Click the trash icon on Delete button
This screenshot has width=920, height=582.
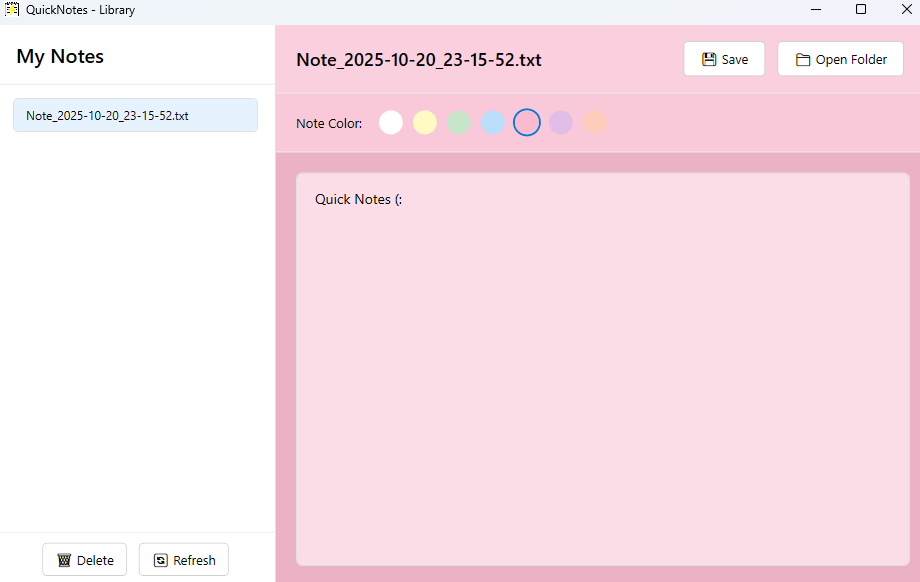click(66, 560)
